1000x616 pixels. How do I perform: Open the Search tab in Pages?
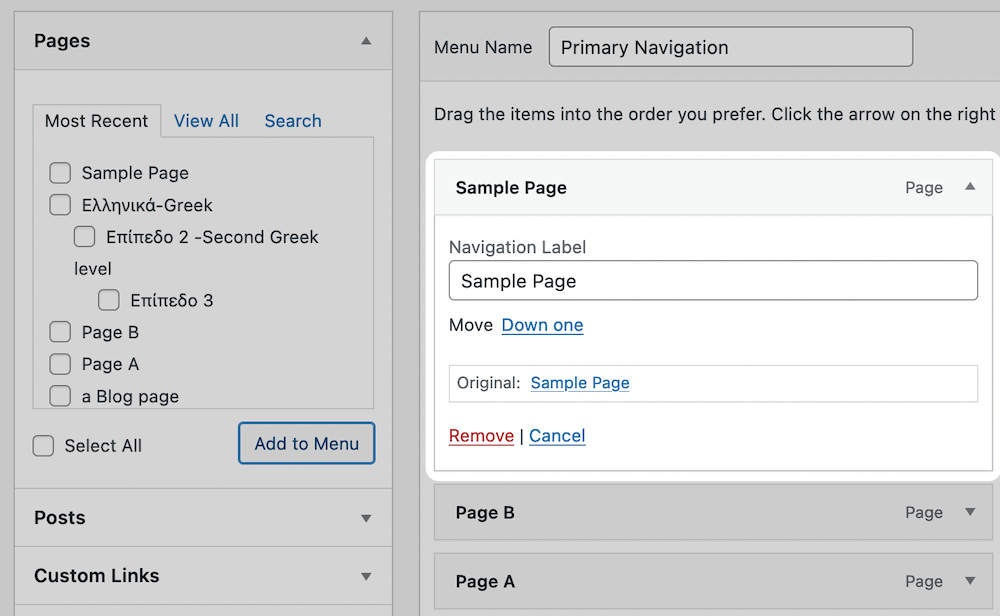pos(293,121)
